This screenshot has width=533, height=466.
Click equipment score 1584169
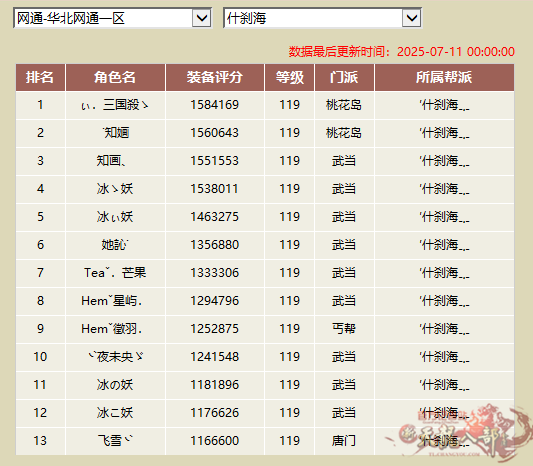pyautogui.click(x=214, y=105)
